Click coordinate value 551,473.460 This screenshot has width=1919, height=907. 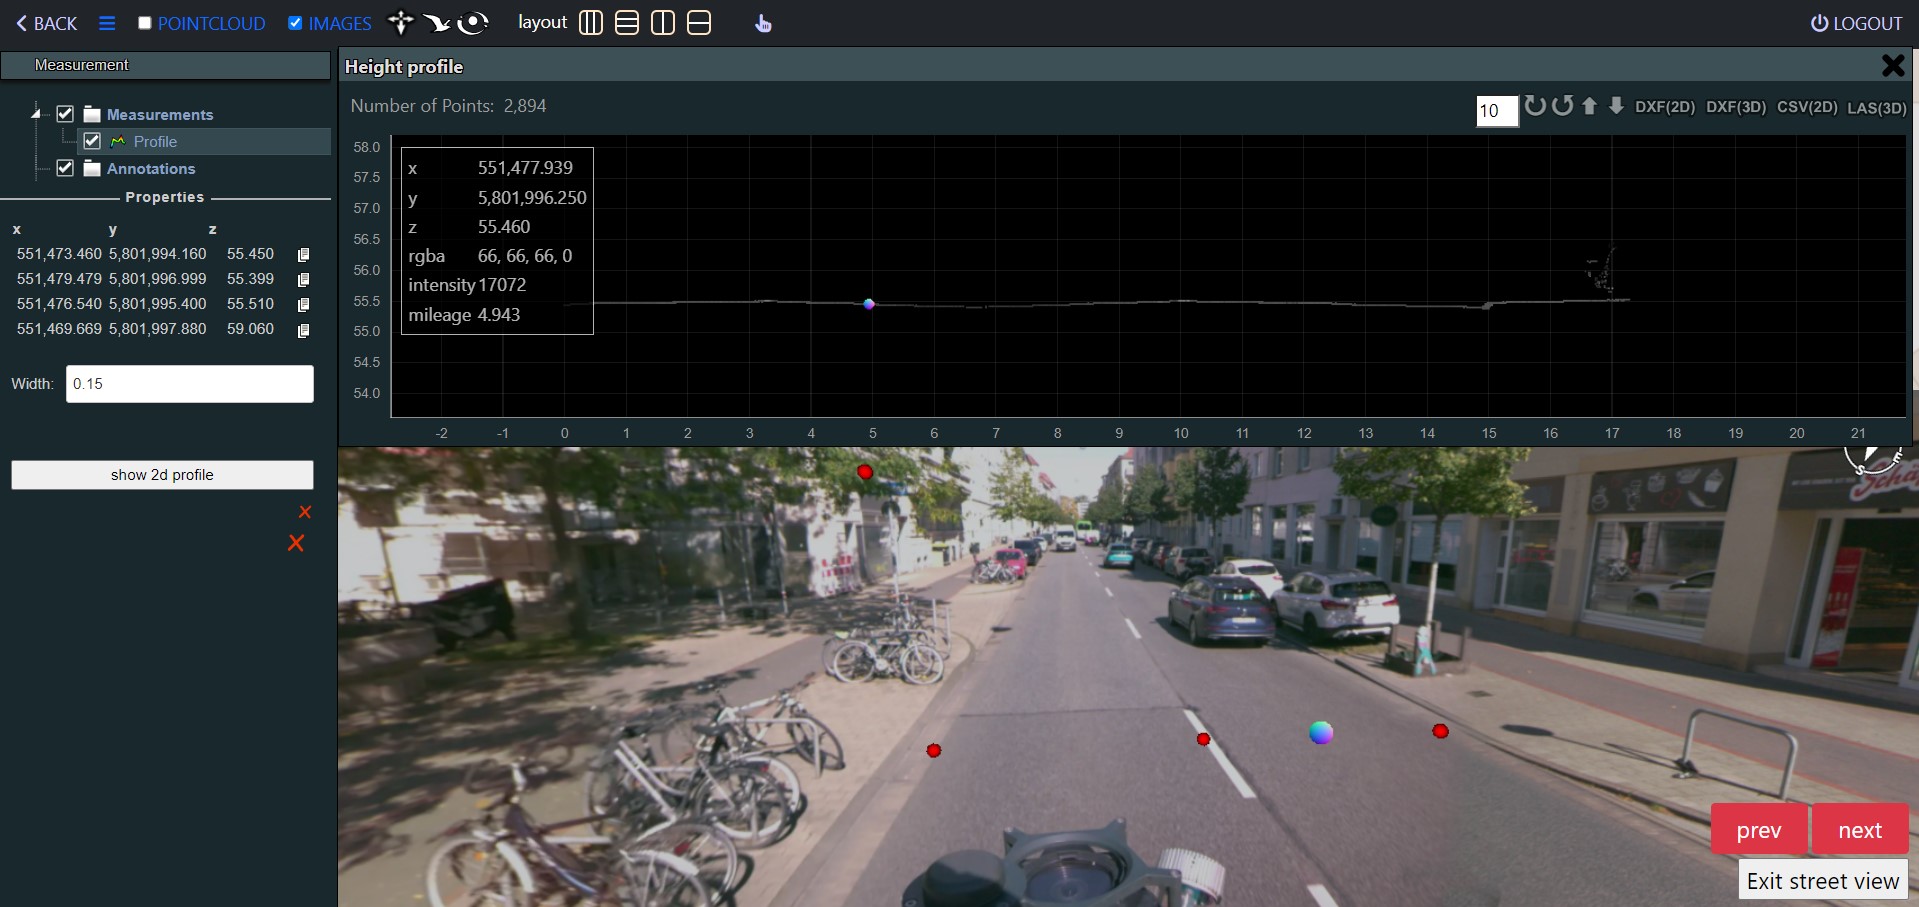click(59, 254)
